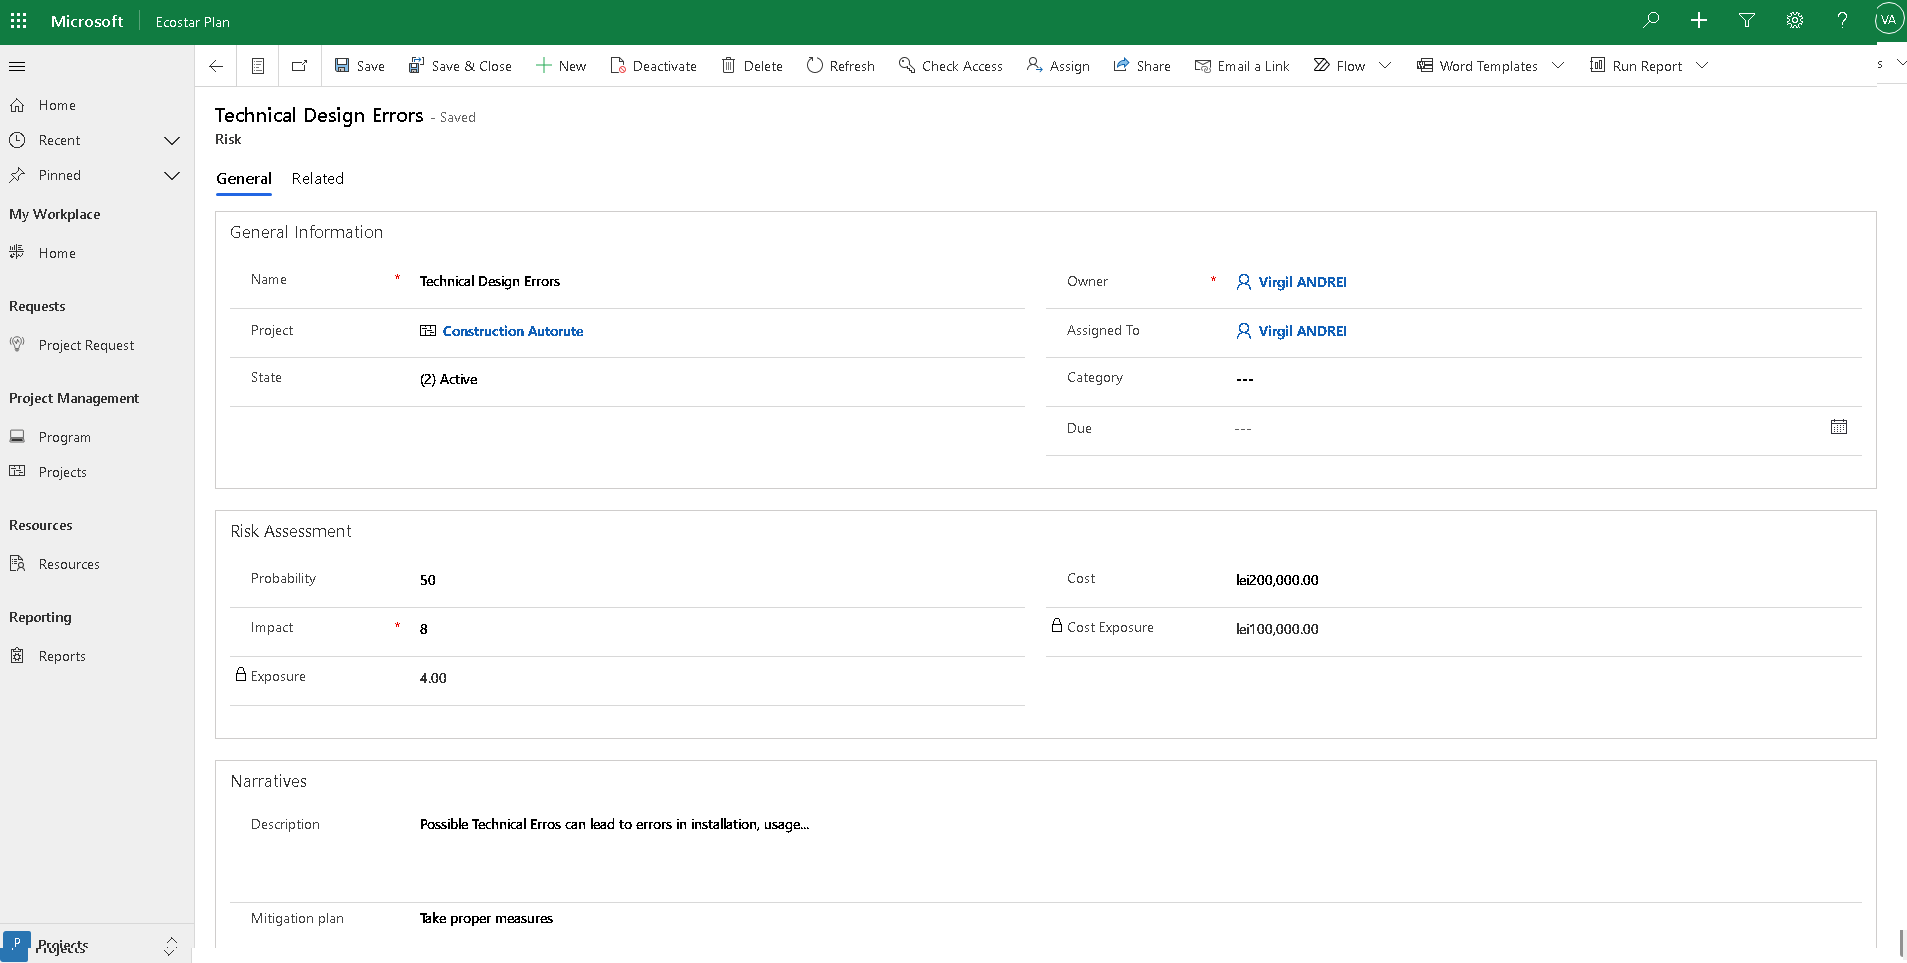Image resolution: width=1907 pixels, height=963 pixels.
Task: Open Project Request in sidebar
Action: [x=86, y=346]
